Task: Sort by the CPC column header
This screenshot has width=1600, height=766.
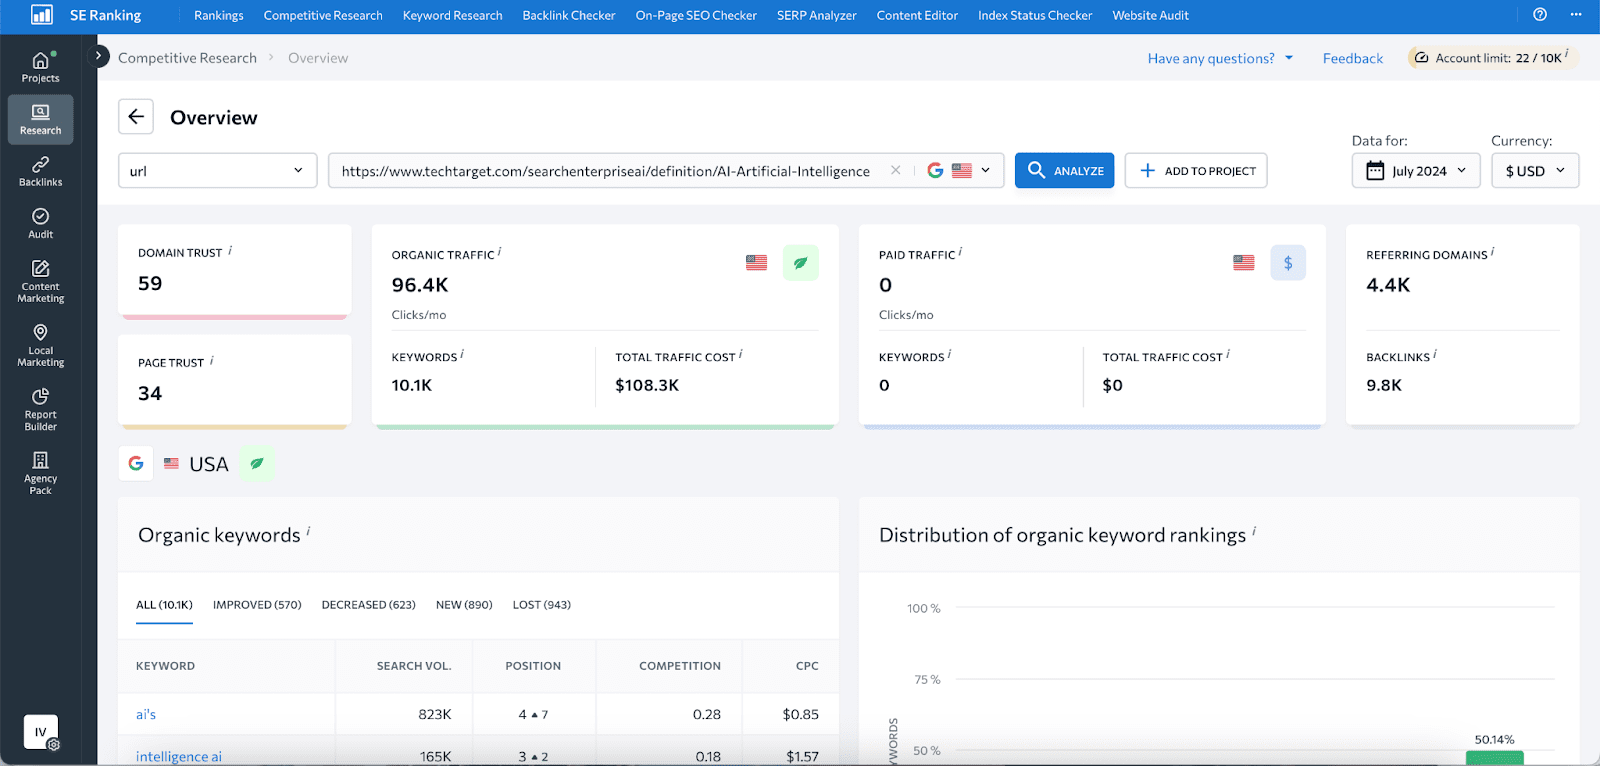Action: 807,666
